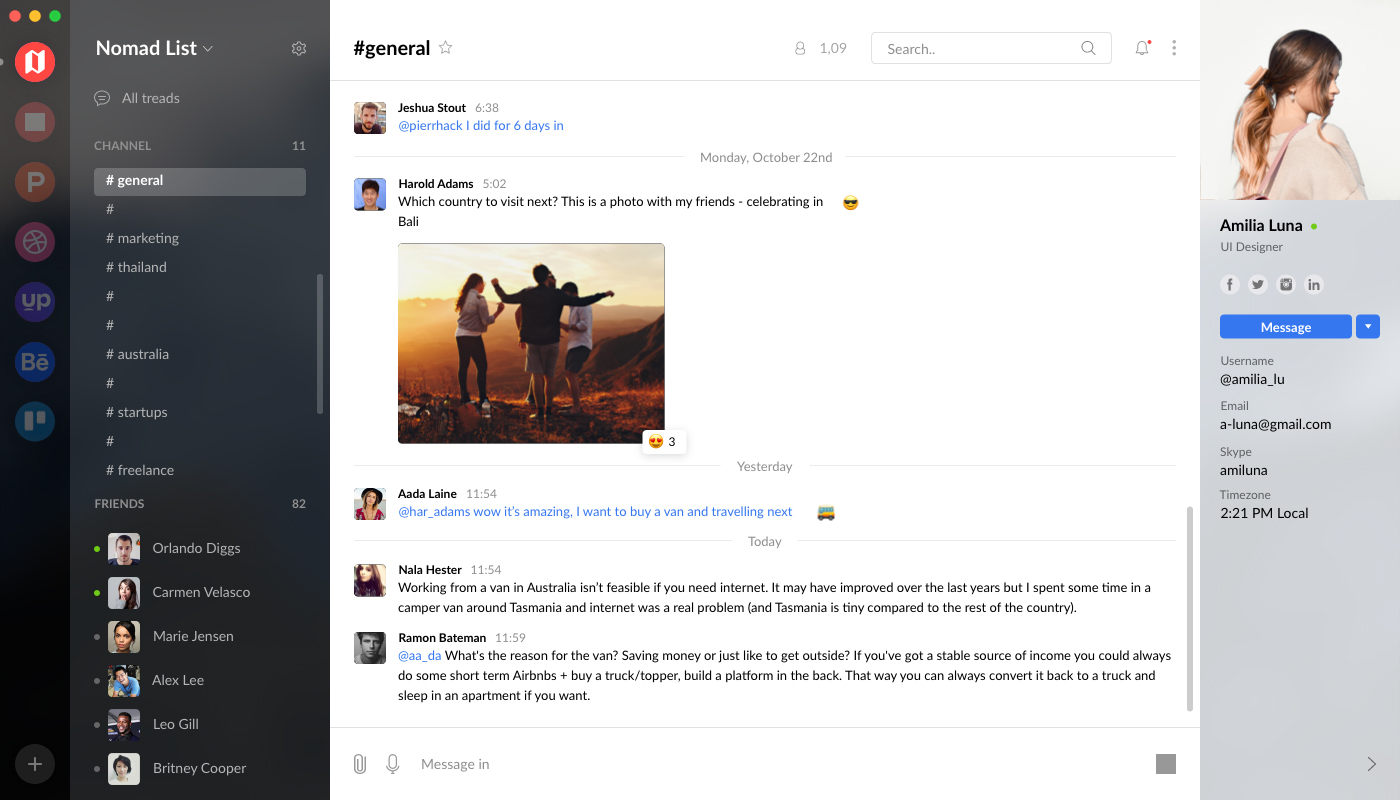
Task: Open Amilia Luna's Twitter profile icon
Action: [x=1258, y=284]
